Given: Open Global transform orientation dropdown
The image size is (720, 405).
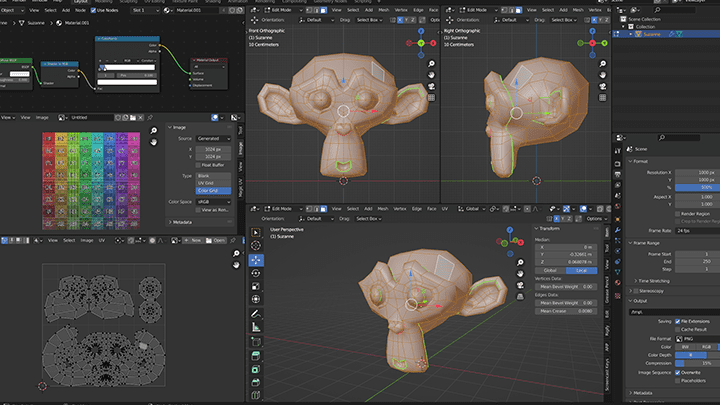Looking at the screenshot, I should coord(471,209).
